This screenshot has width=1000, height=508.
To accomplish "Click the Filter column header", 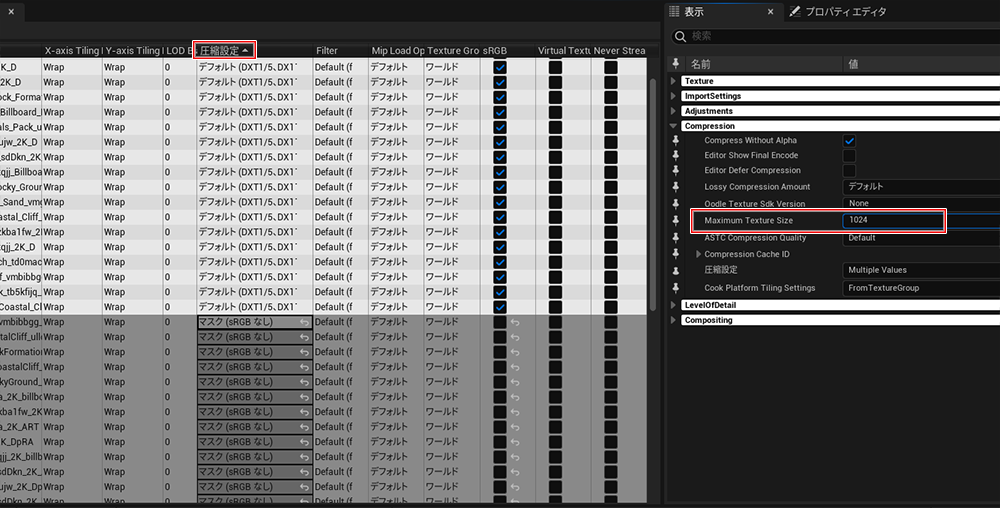I will coord(327,50).
